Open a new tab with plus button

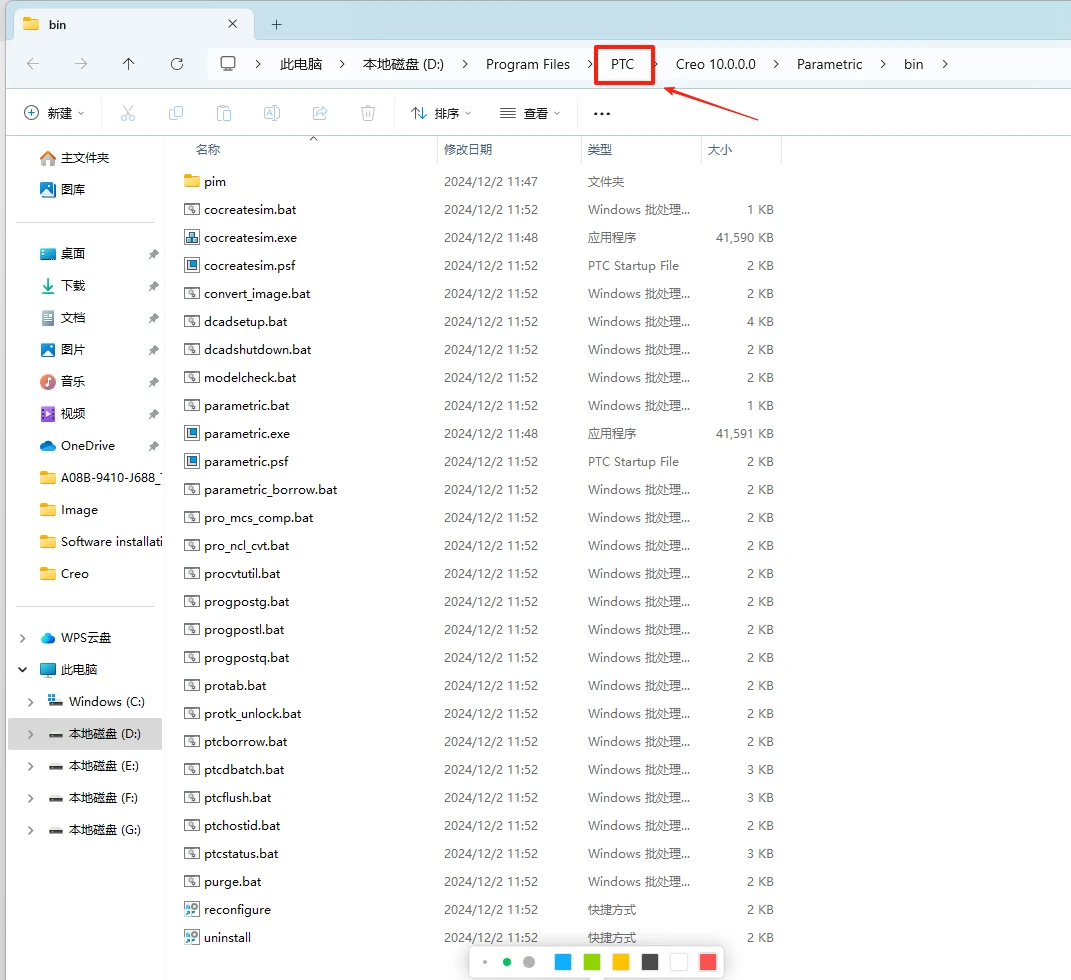277,25
